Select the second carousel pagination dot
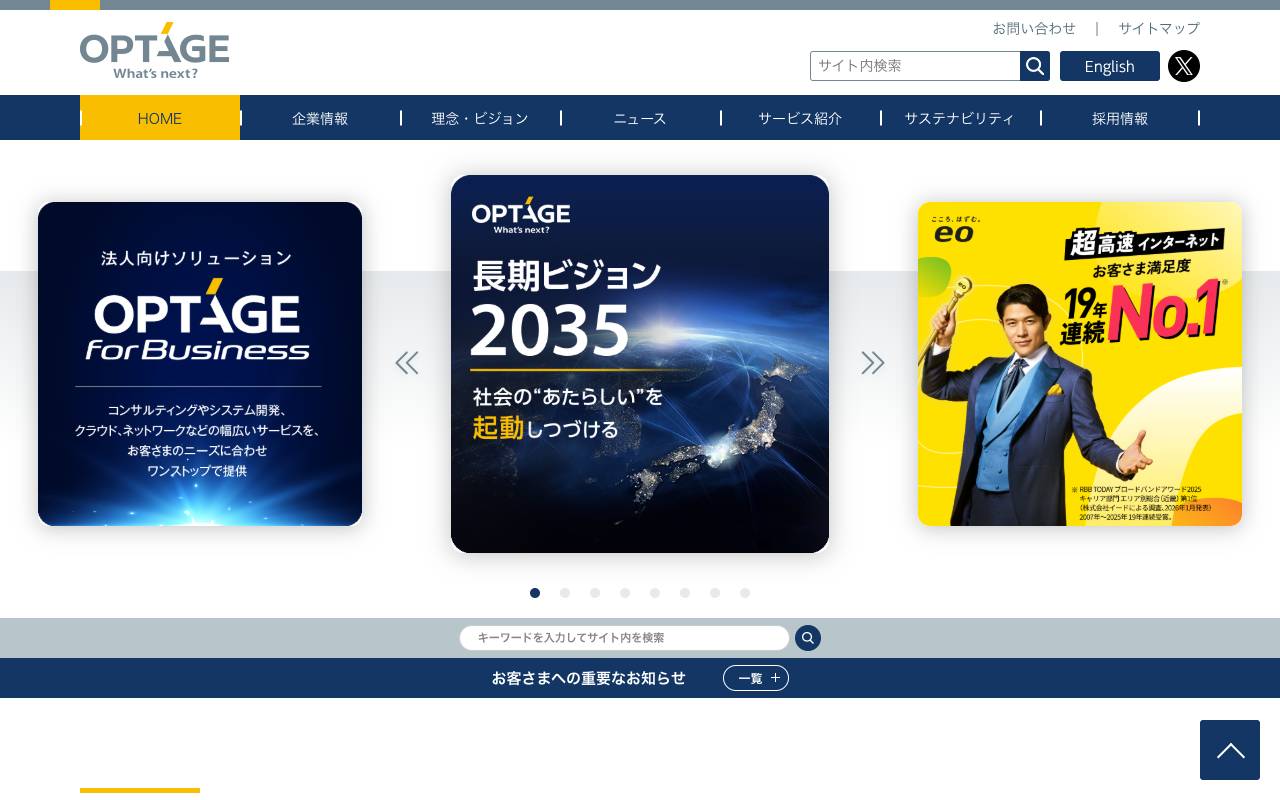Viewport: 1280px width, 800px height. click(565, 593)
